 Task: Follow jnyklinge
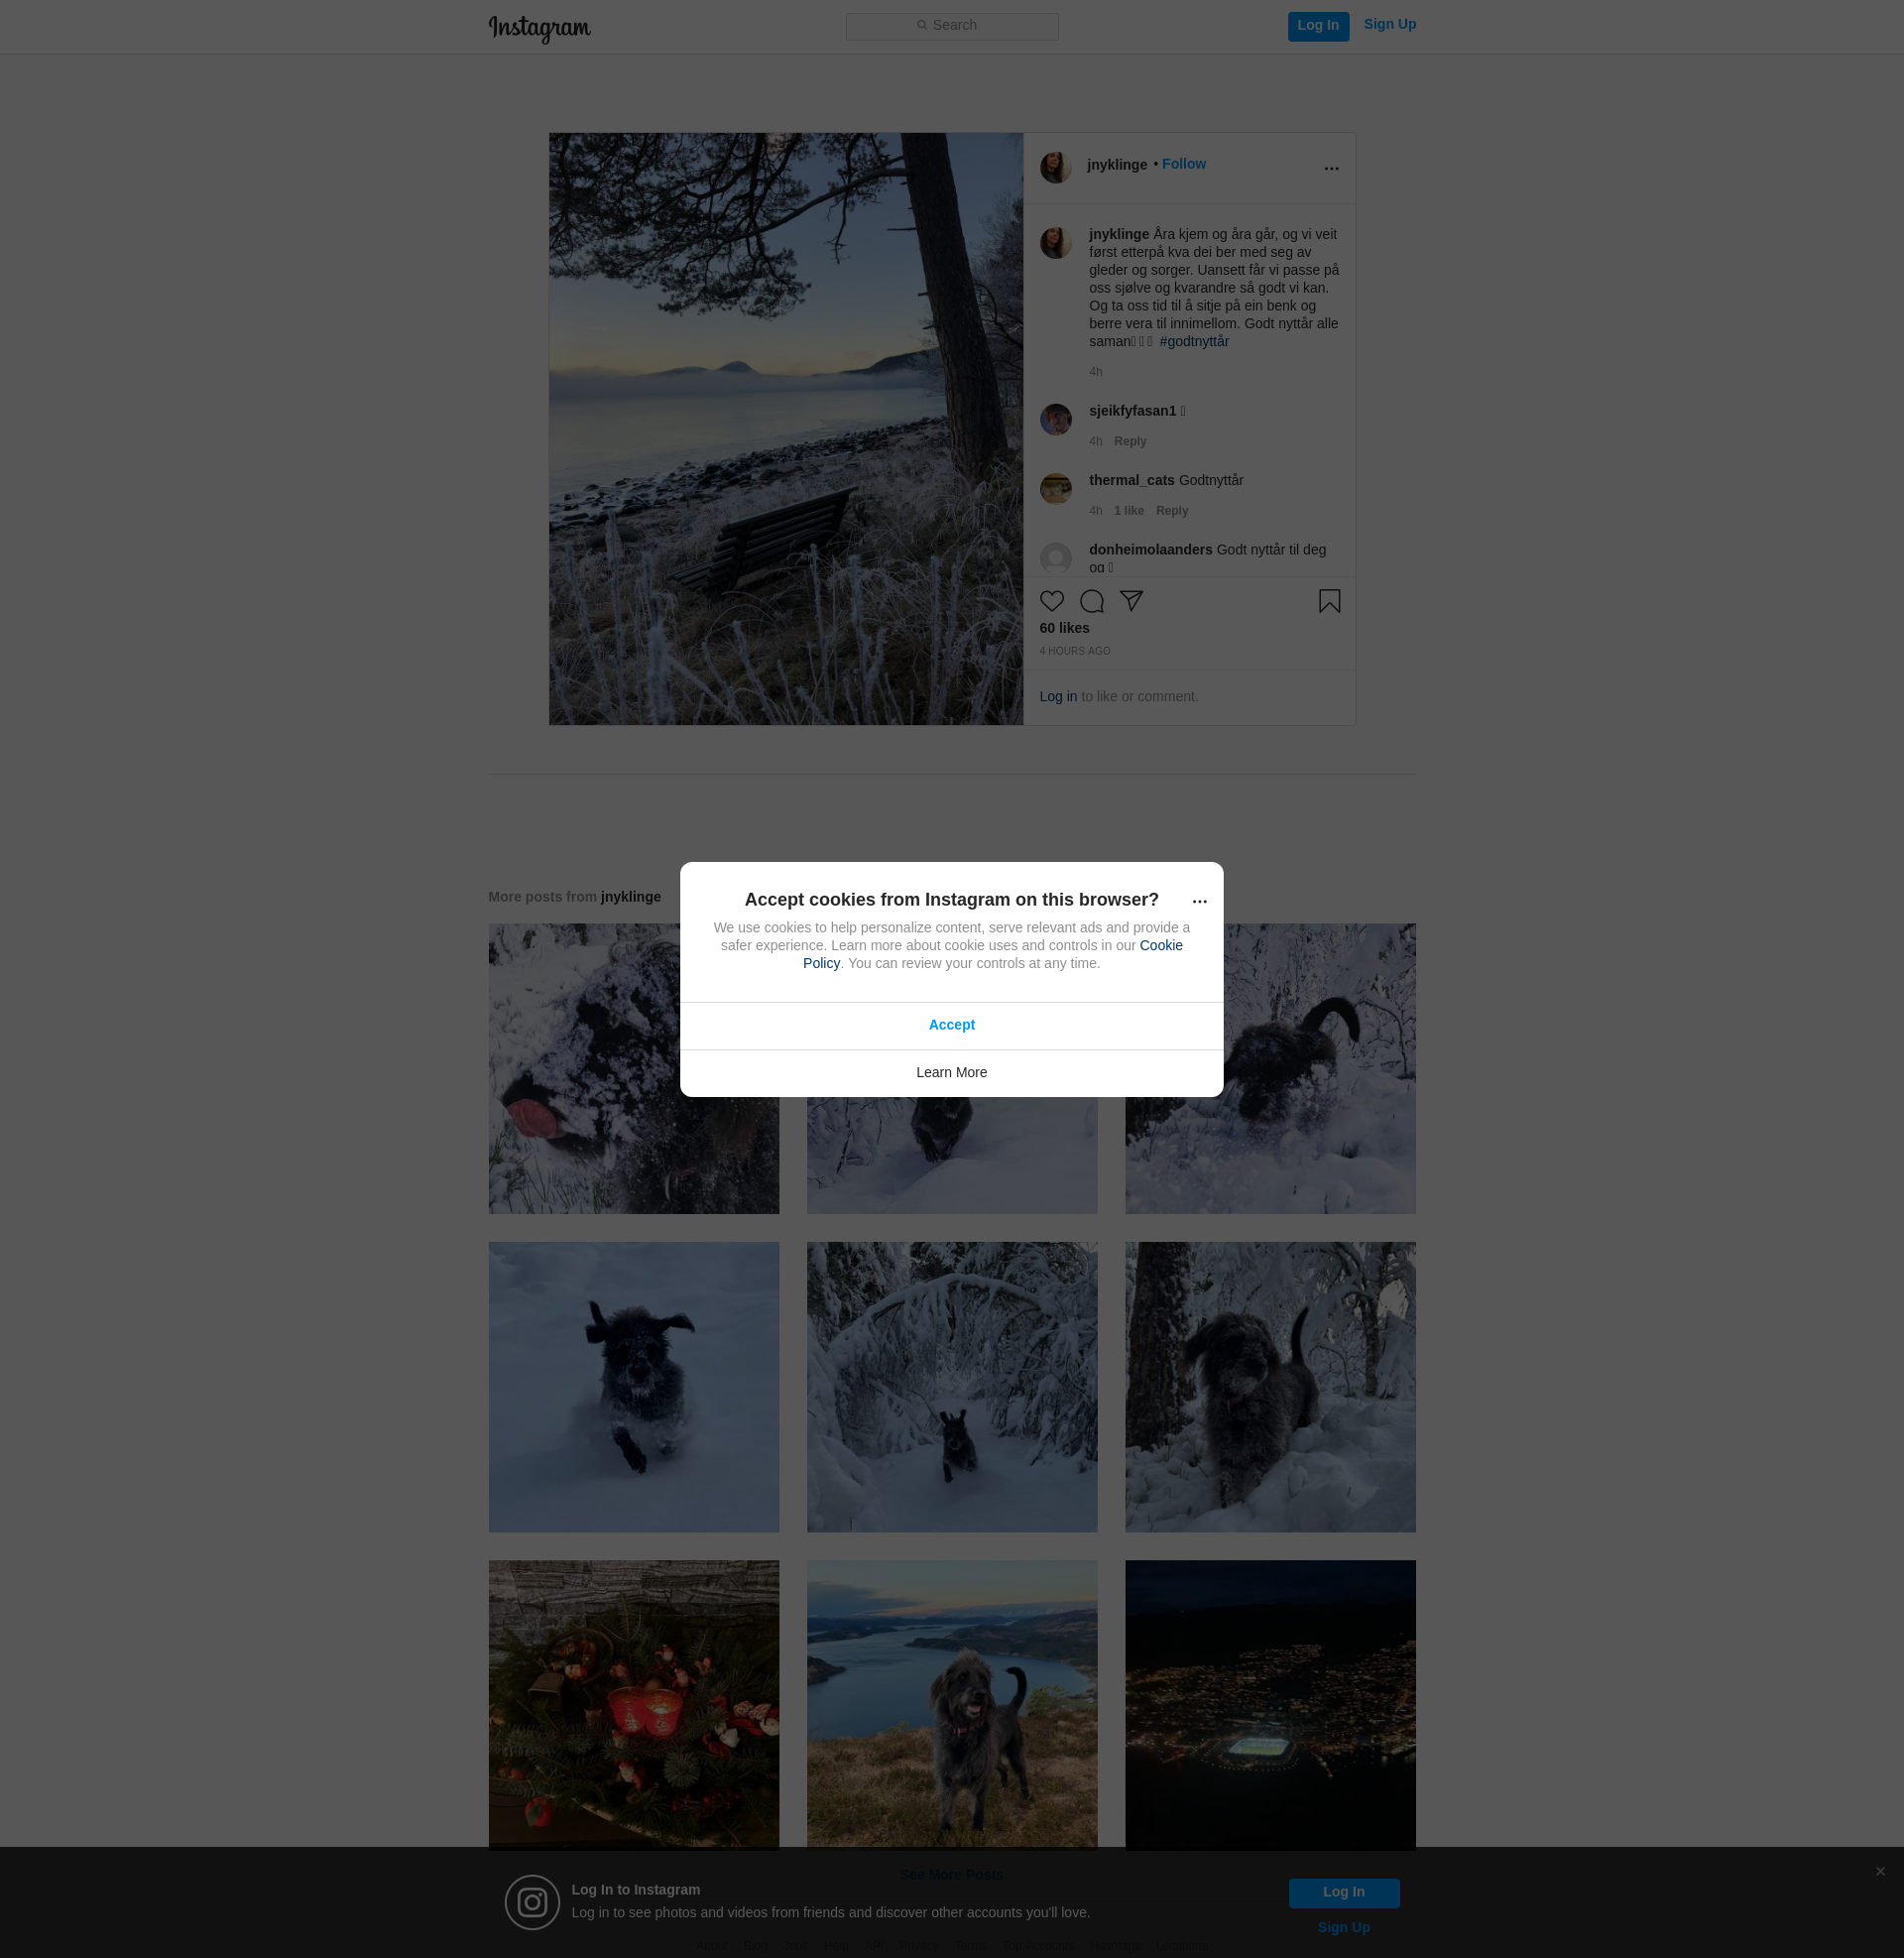tap(1183, 164)
